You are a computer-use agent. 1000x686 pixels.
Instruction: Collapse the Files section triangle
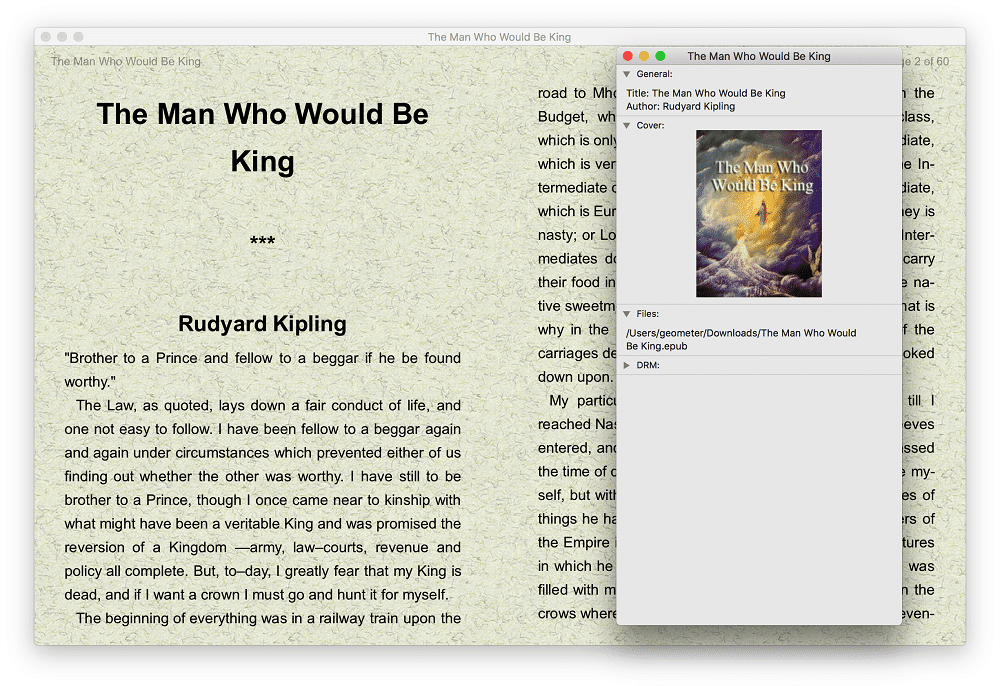click(x=627, y=314)
